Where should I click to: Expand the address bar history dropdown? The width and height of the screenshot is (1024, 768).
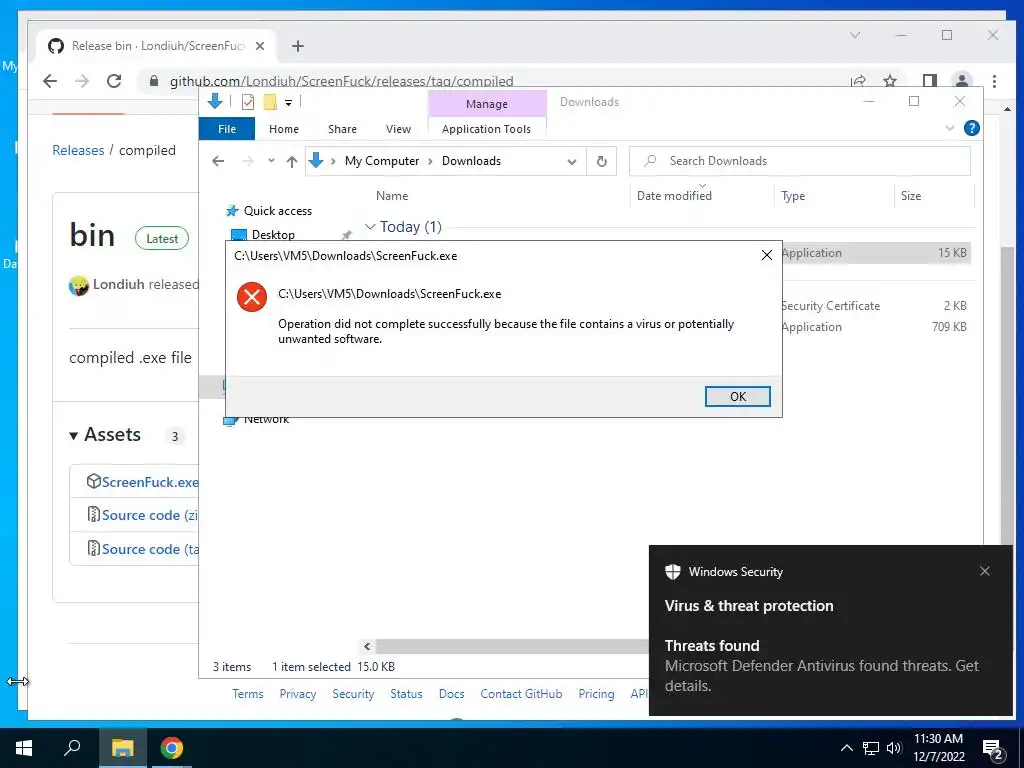(571, 162)
